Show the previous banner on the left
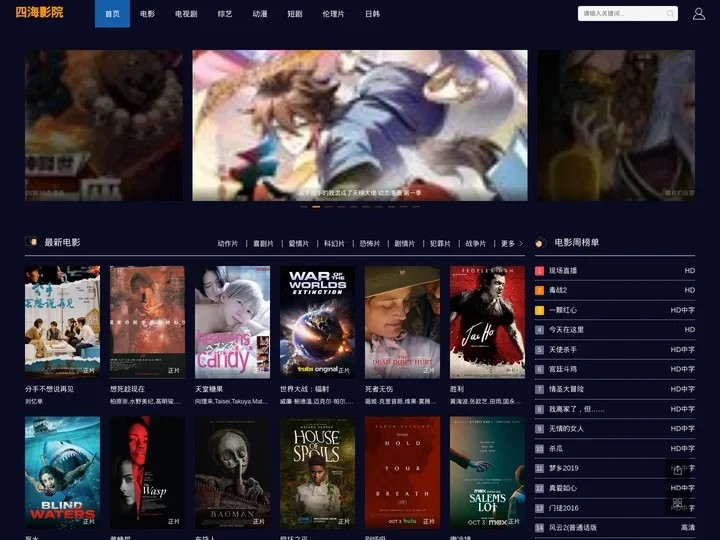720x540 pixels. click(104, 125)
